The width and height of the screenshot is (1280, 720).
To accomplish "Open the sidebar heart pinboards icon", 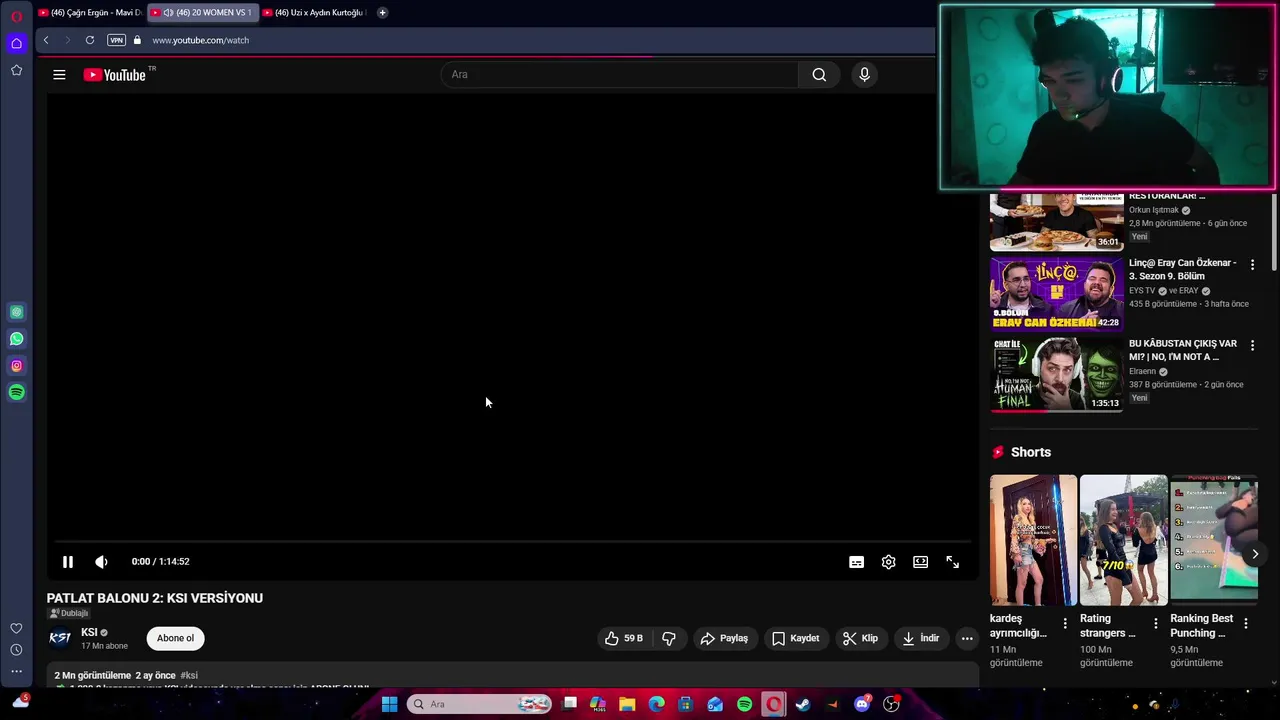I will pos(16,628).
